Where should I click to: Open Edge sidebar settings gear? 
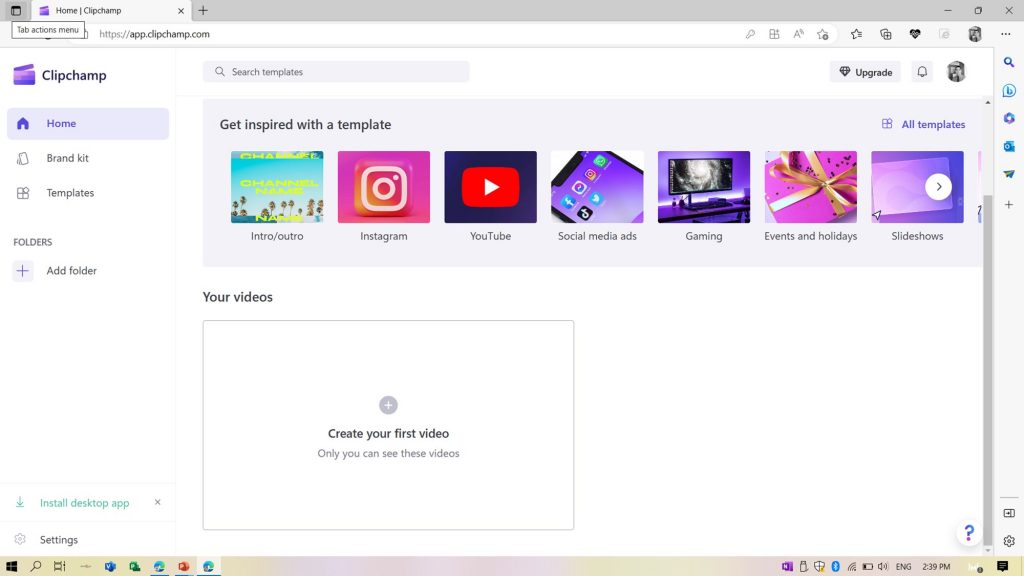pyautogui.click(x=1009, y=541)
